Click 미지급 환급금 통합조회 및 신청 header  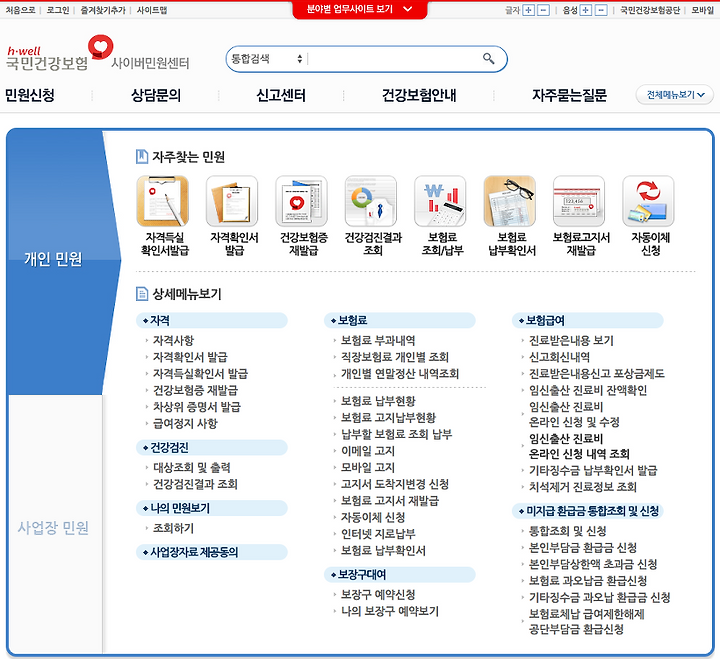click(587, 511)
